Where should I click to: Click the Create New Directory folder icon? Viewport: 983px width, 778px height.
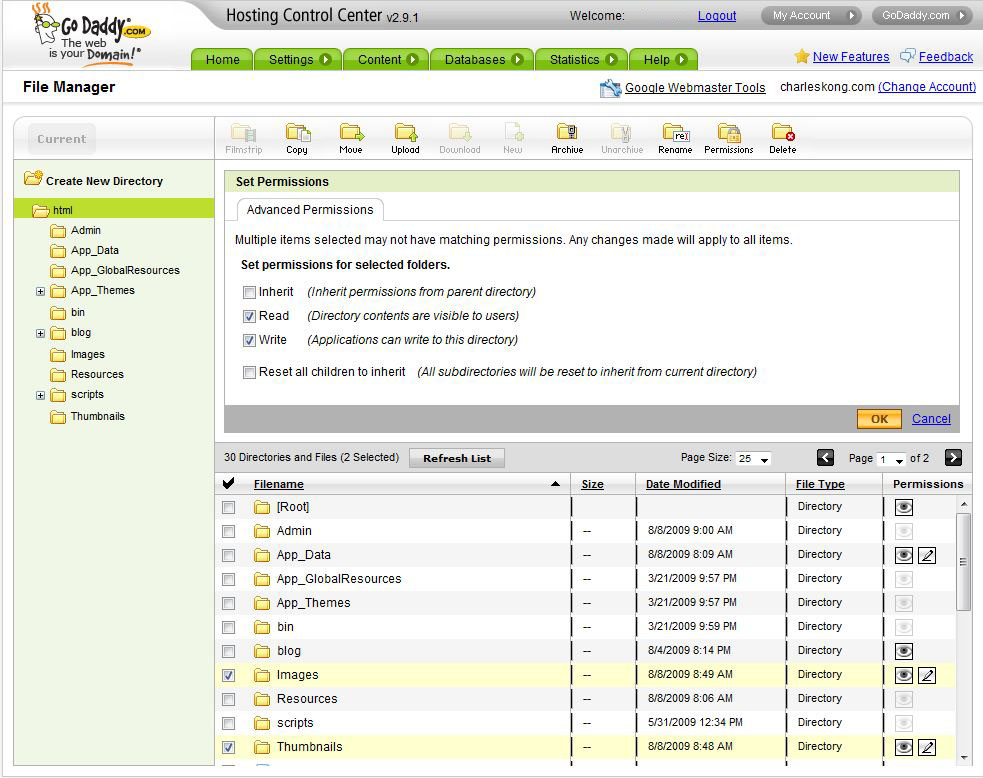pyautogui.click(x=33, y=179)
